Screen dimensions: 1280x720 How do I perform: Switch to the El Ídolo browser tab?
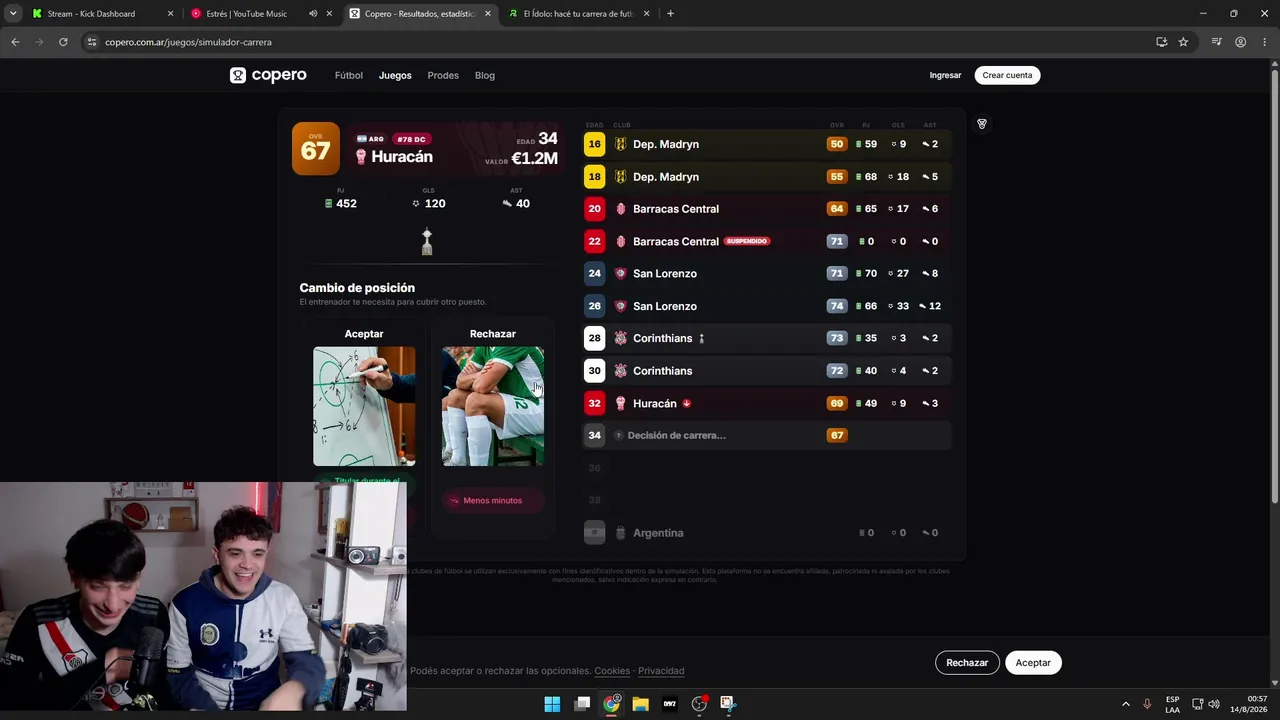[x=579, y=14]
